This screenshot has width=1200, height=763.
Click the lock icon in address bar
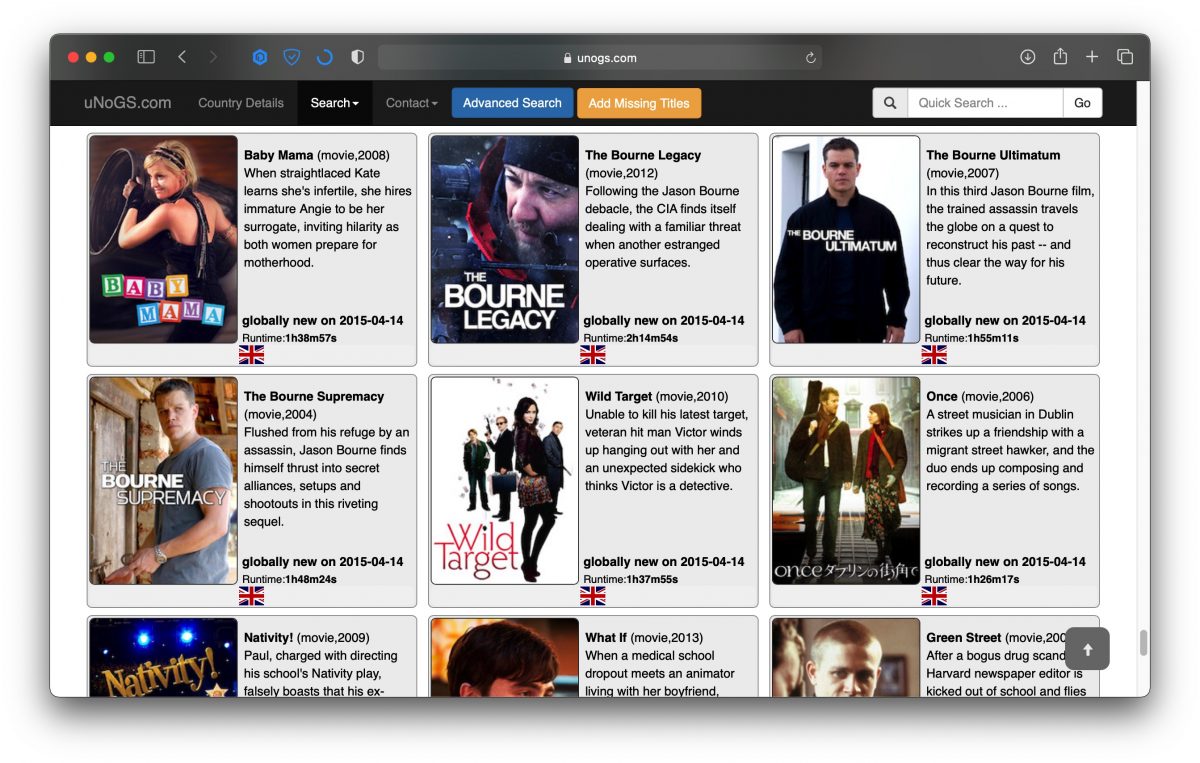coord(568,58)
